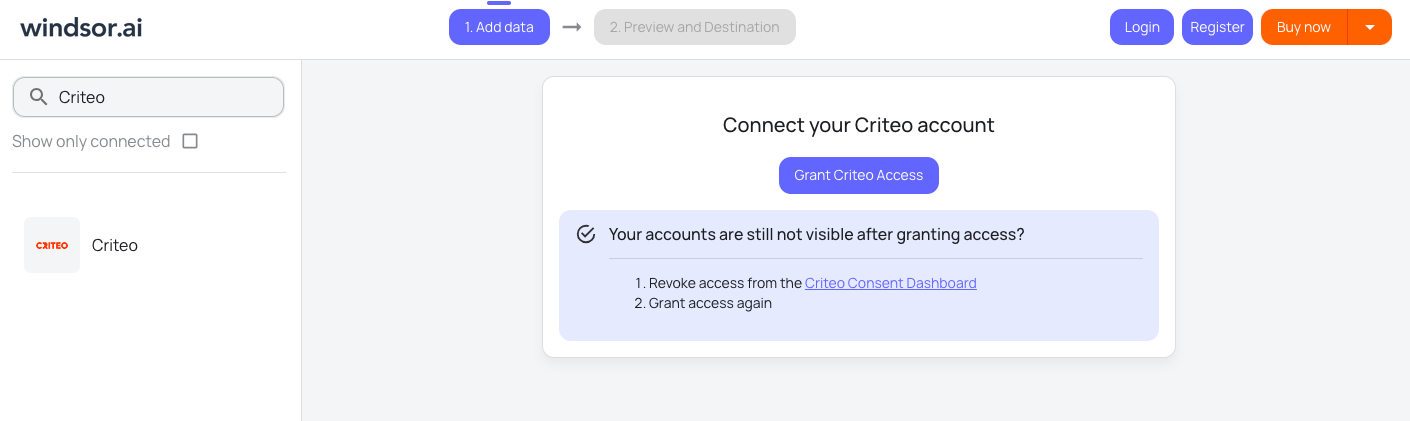Click the orange Buy now button
Image resolution: width=1410 pixels, height=421 pixels.
tap(1303, 27)
